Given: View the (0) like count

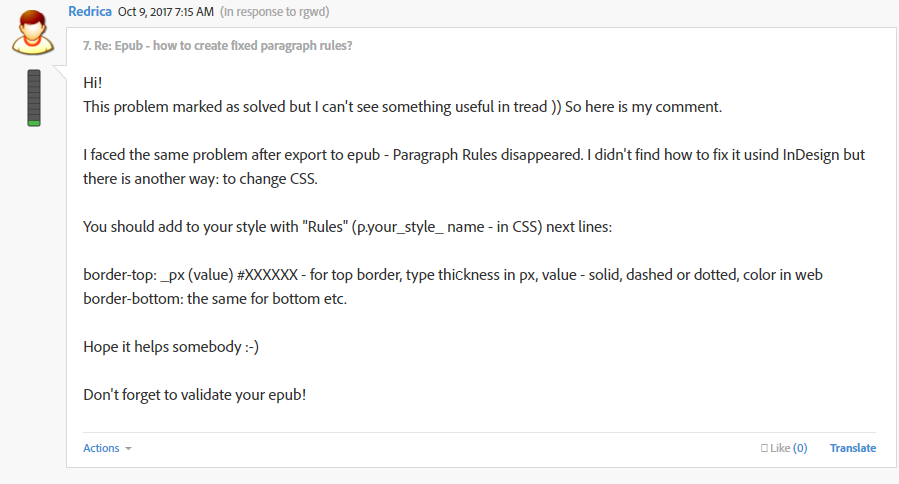Looking at the screenshot, I should coord(800,448).
